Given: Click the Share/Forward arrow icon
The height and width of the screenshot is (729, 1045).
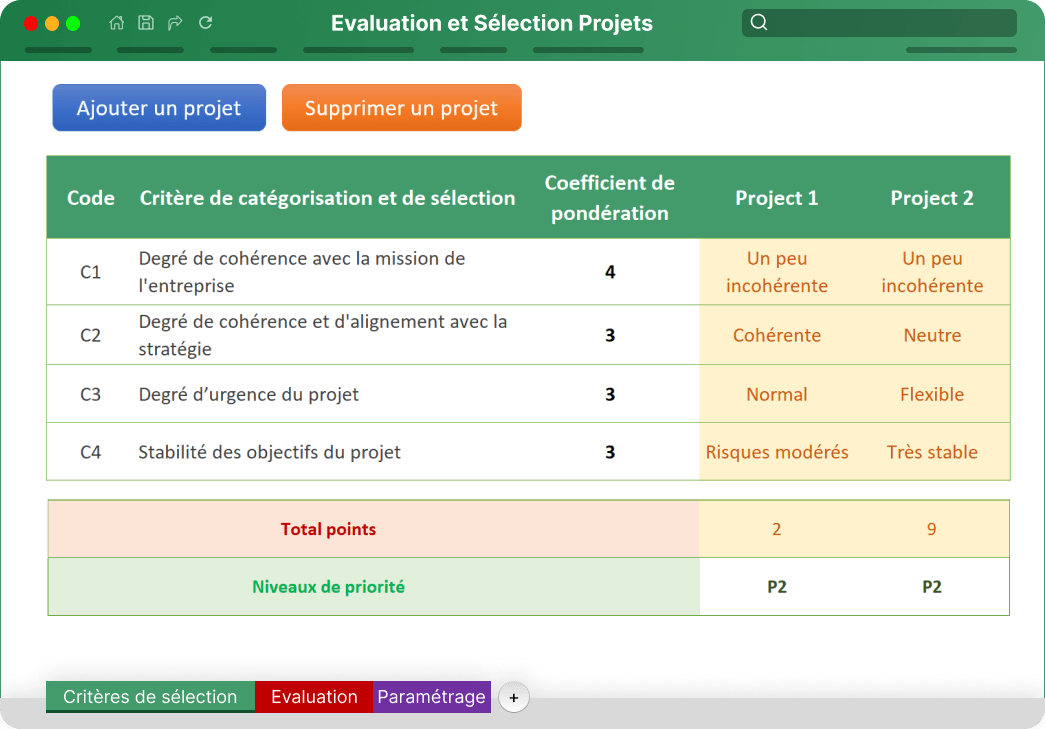Looking at the screenshot, I should coord(175,22).
